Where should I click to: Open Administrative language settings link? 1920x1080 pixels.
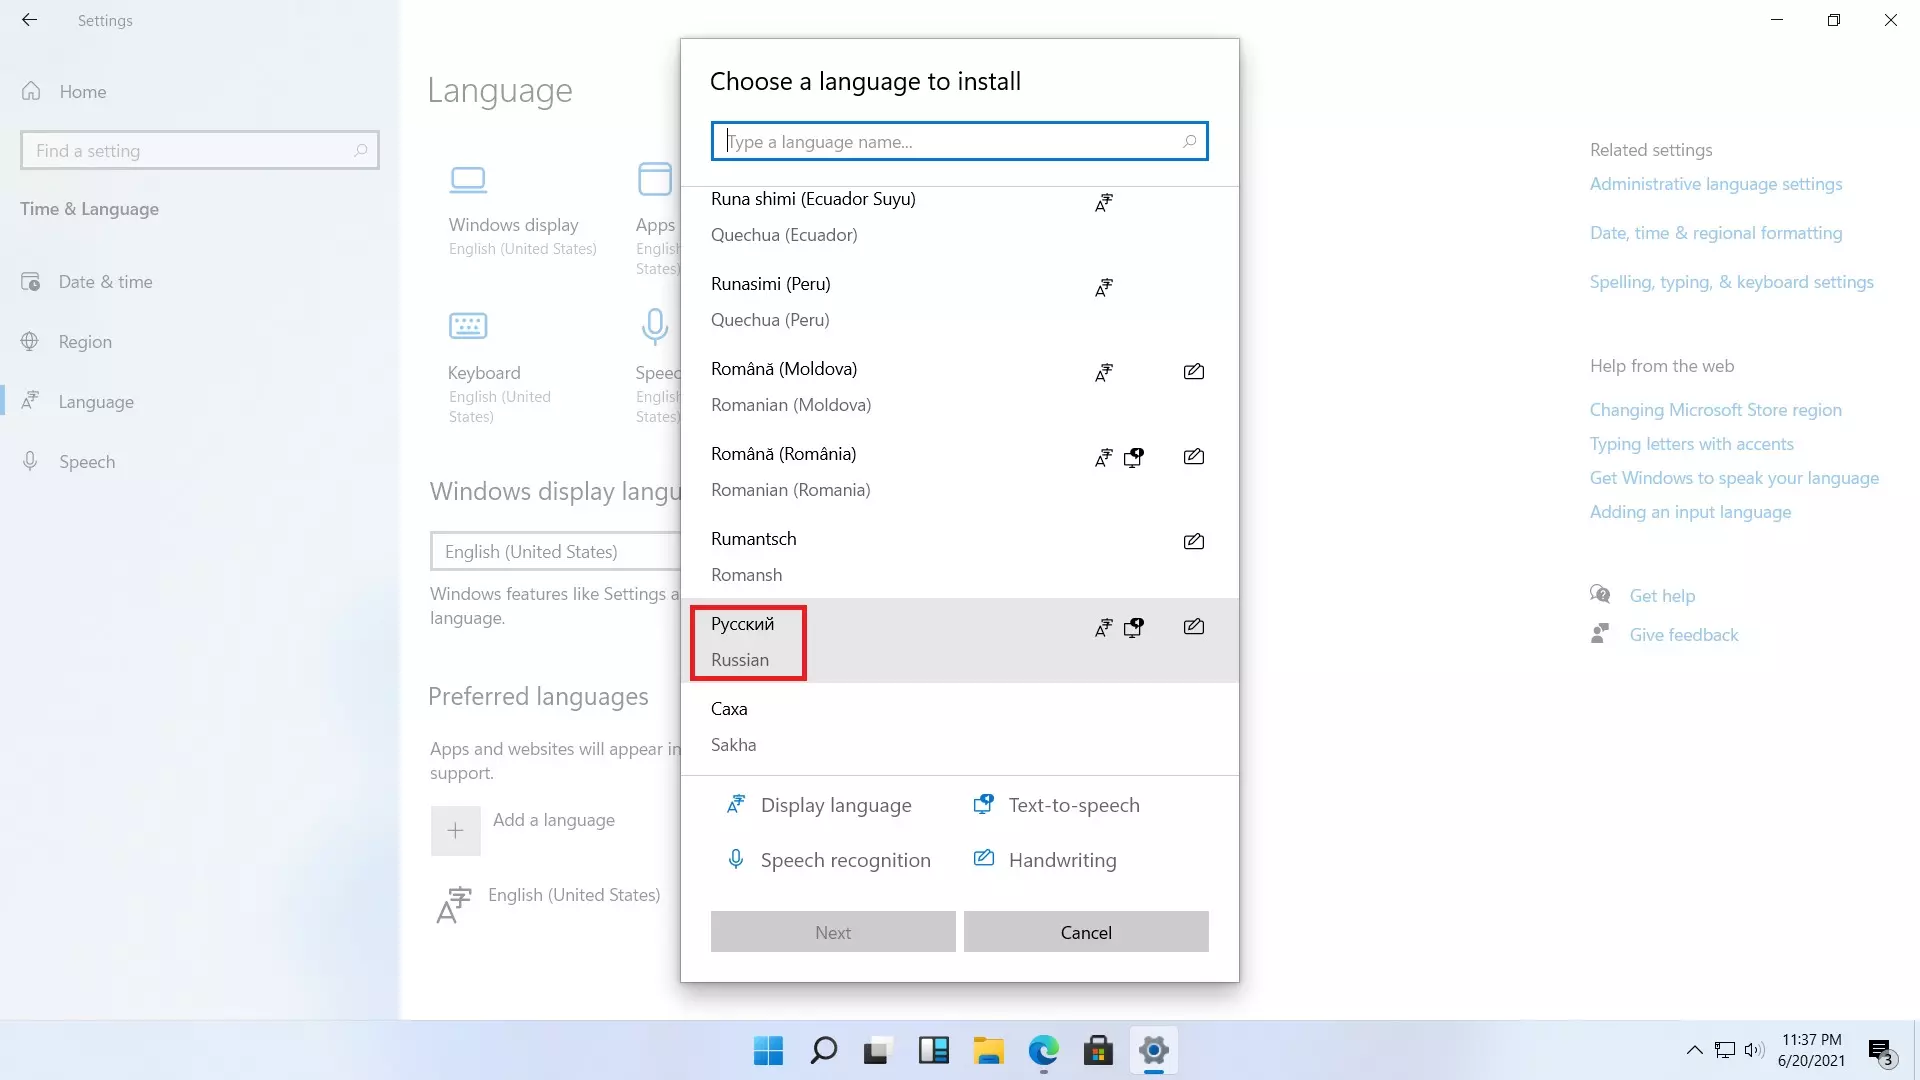(1715, 184)
